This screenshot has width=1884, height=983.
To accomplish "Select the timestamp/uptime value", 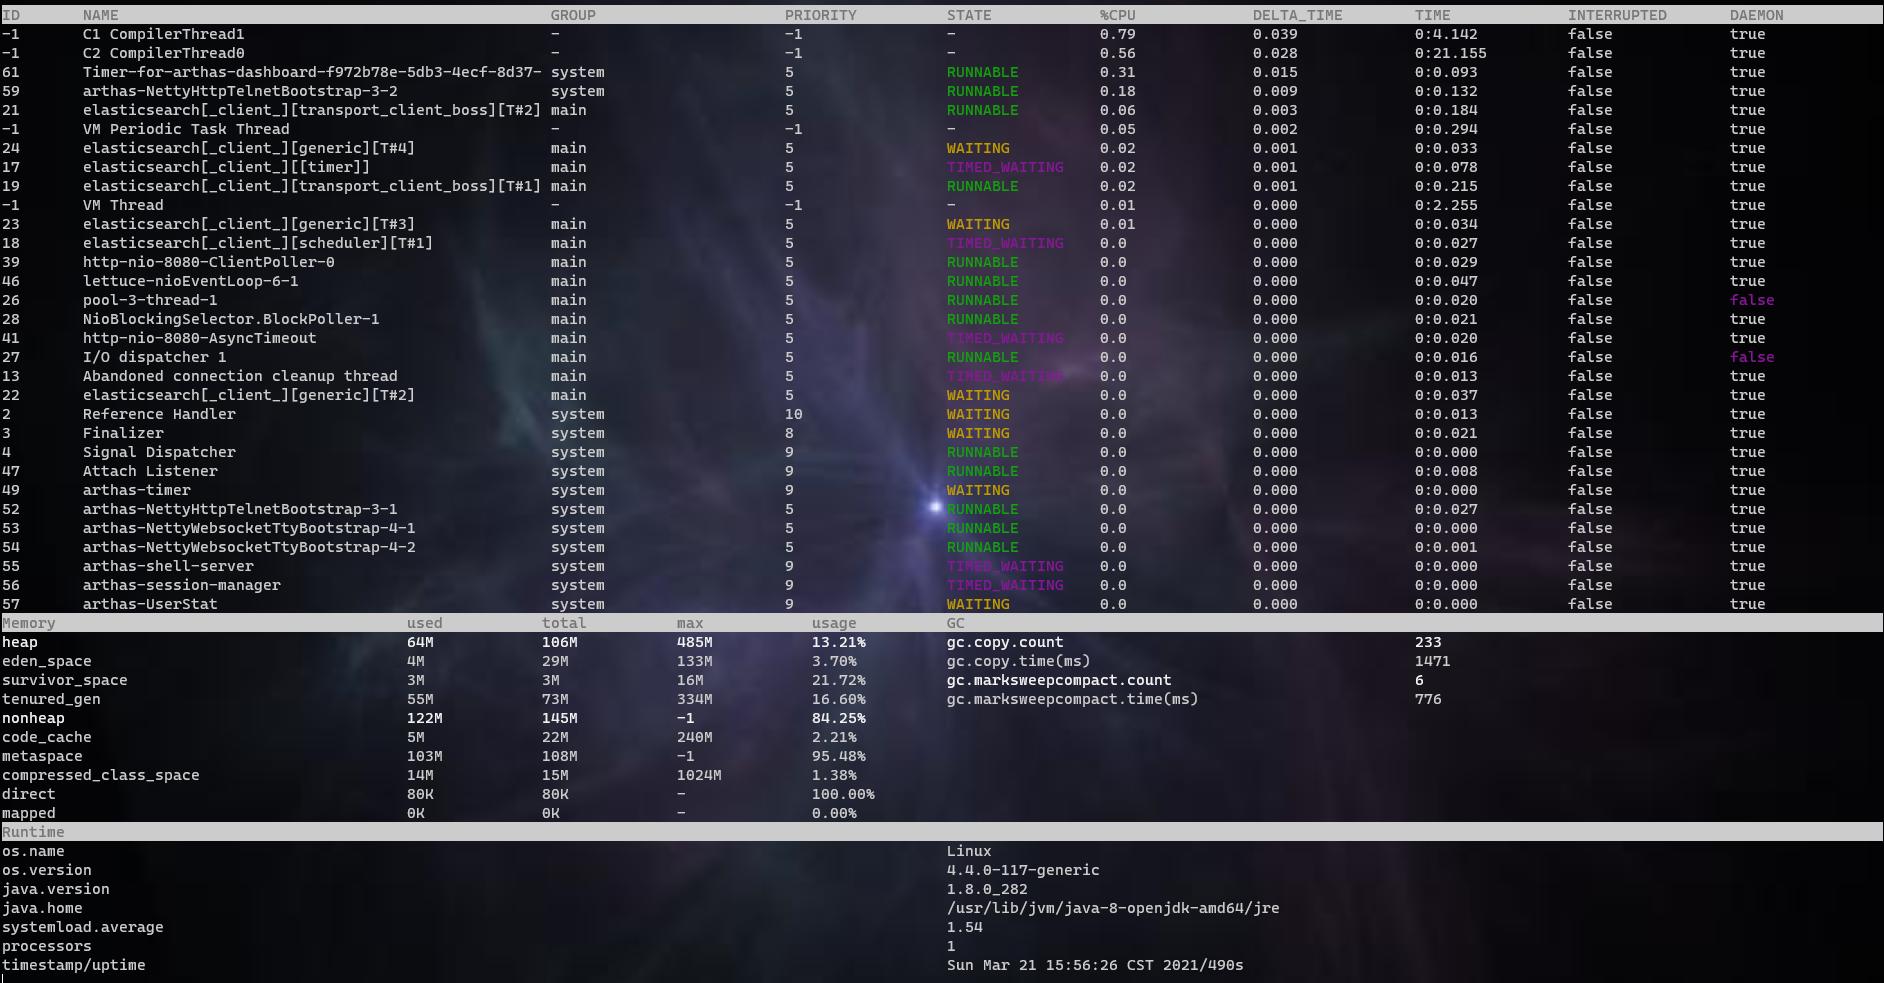I will 1095,965.
